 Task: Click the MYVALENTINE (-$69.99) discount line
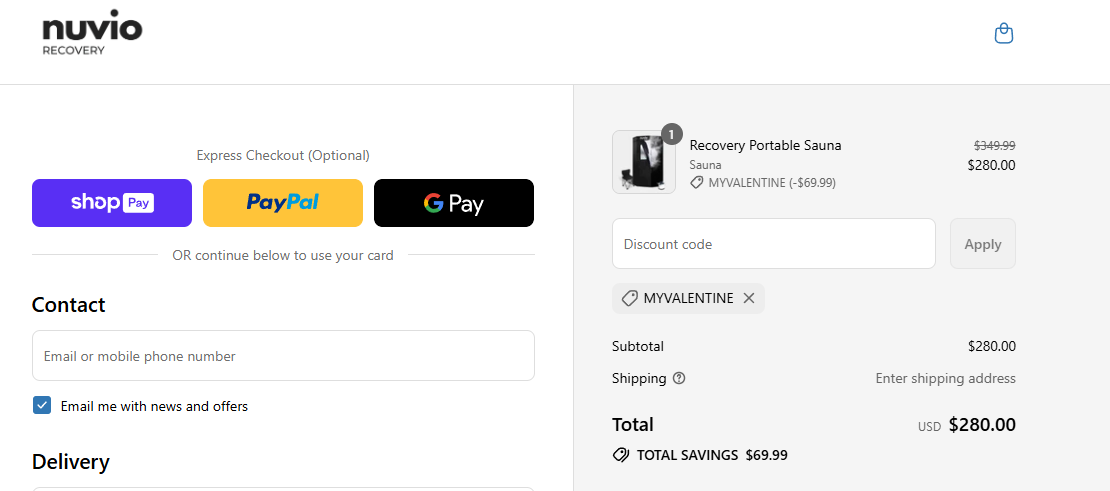[x=772, y=183]
